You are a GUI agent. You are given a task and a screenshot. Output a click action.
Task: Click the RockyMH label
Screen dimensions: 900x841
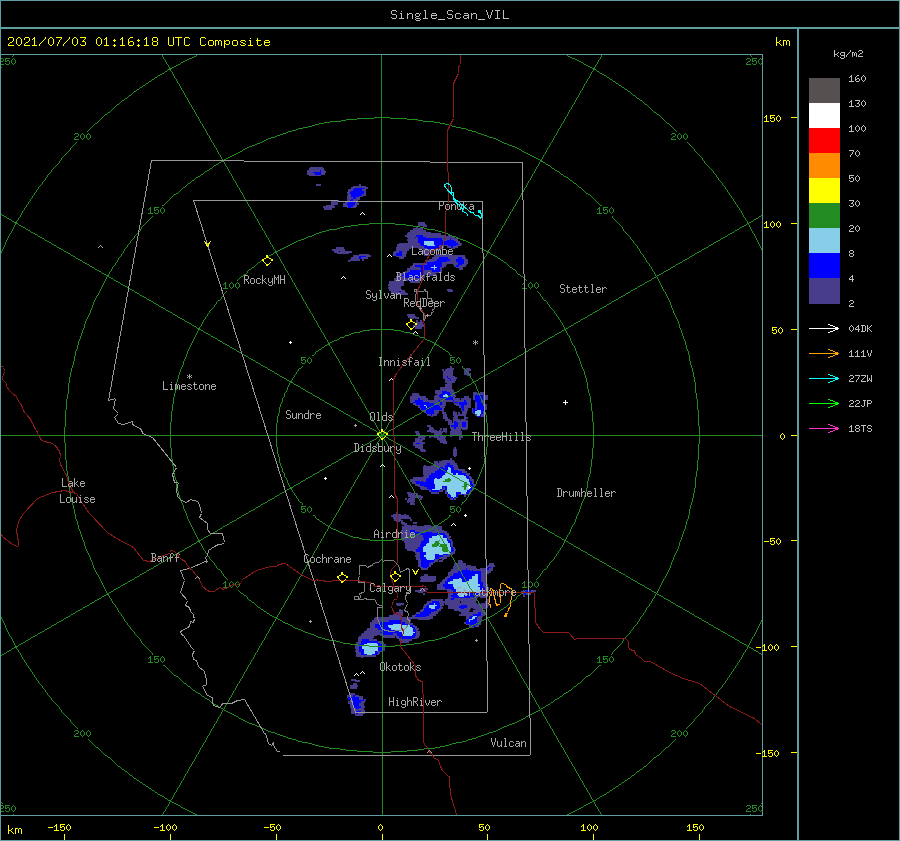tap(264, 280)
